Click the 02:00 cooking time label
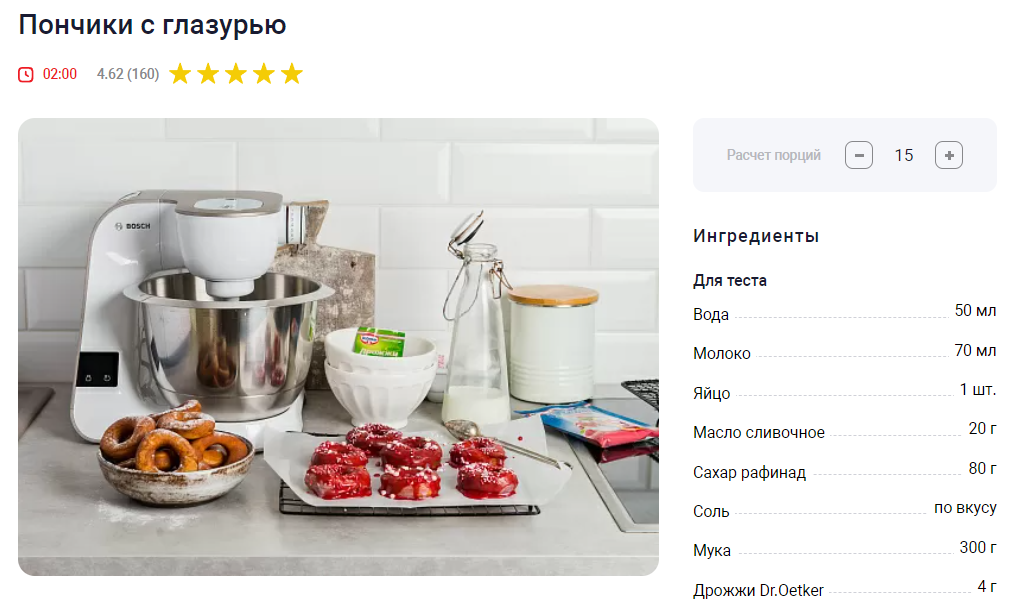 [60, 74]
